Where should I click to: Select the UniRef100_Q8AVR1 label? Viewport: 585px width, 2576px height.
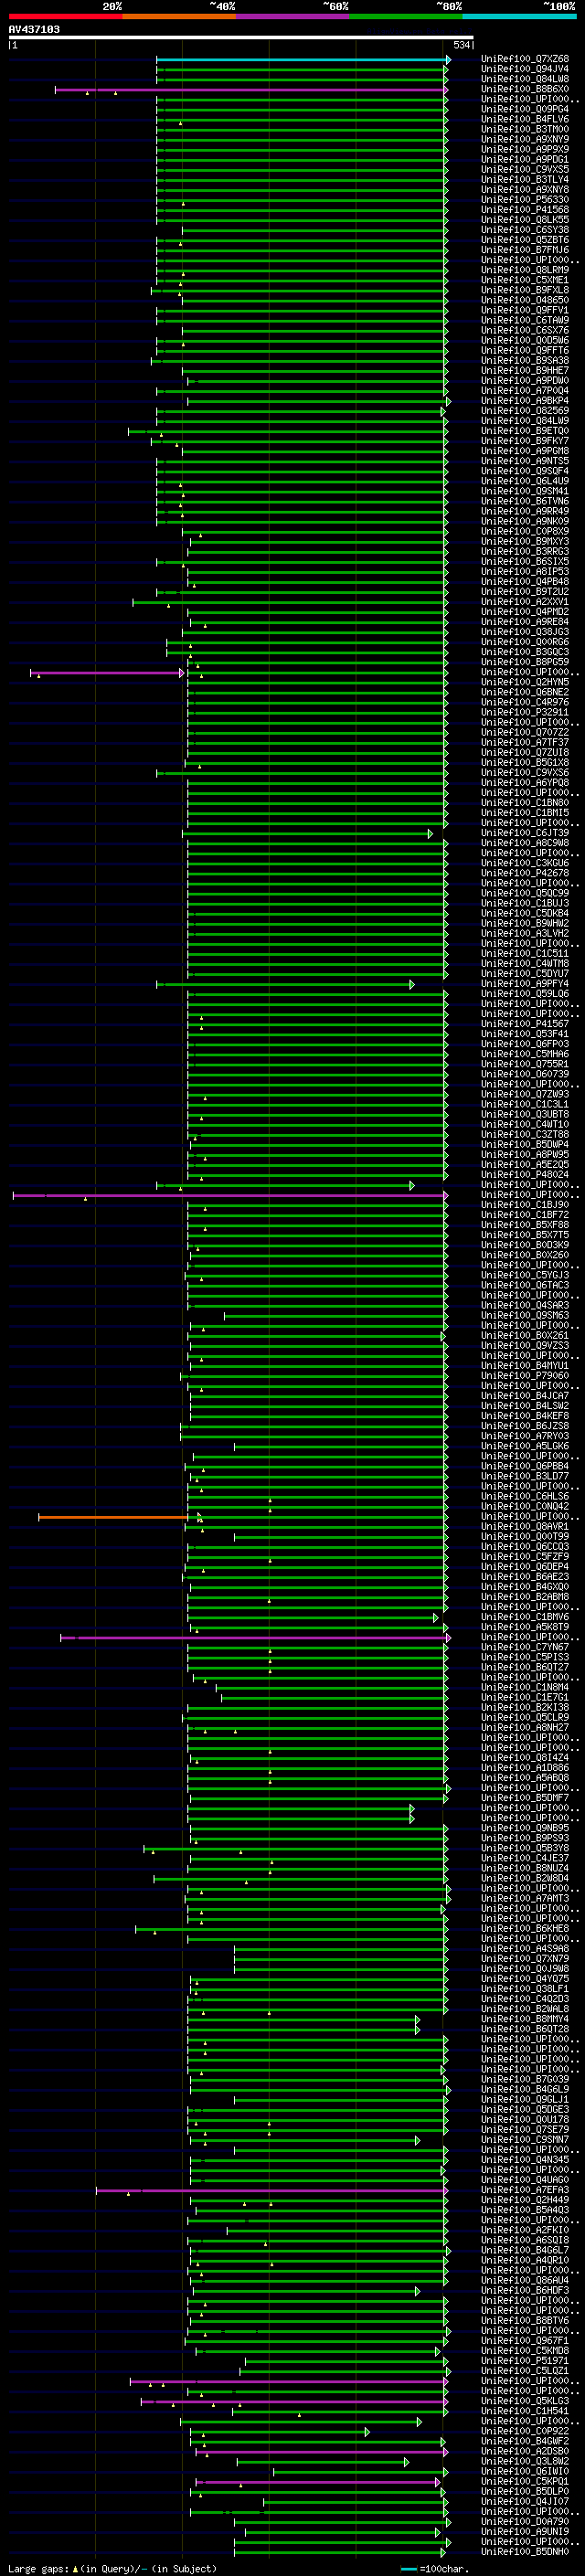tap(525, 1527)
